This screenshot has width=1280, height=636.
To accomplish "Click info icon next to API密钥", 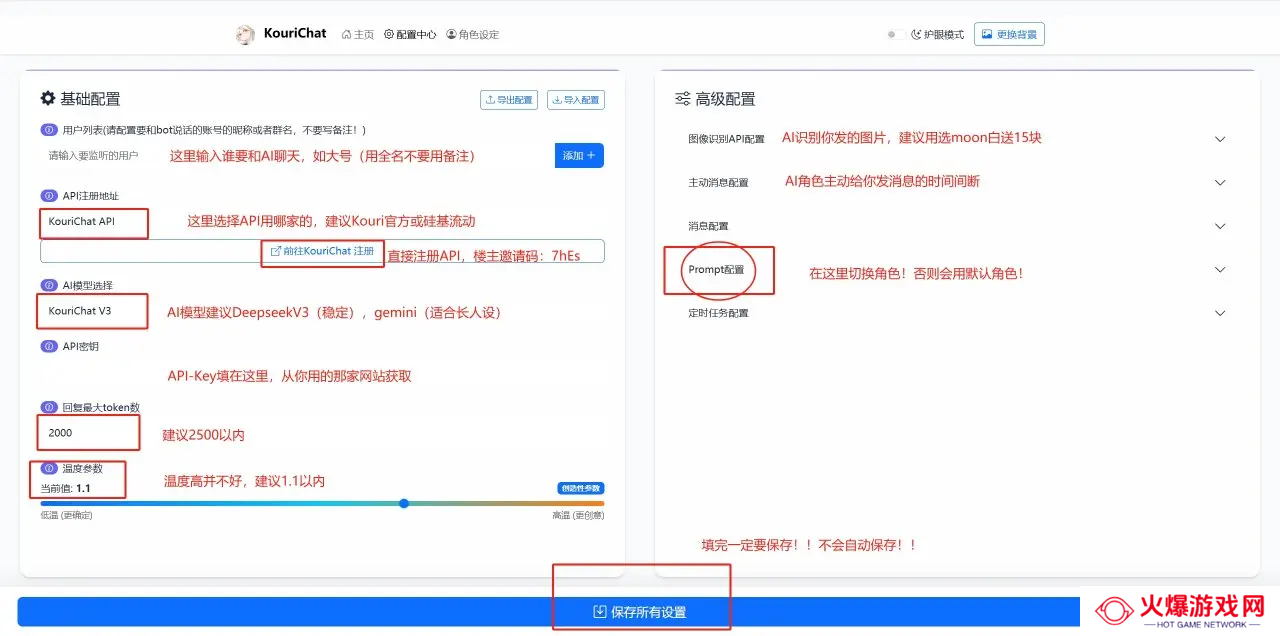I will [x=48, y=346].
